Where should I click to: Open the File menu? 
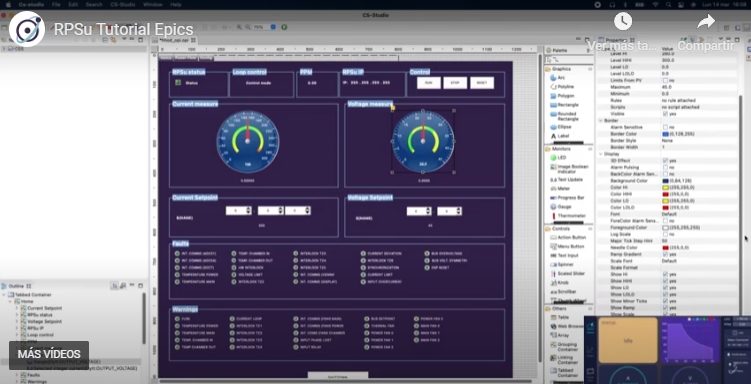click(56, 4)
